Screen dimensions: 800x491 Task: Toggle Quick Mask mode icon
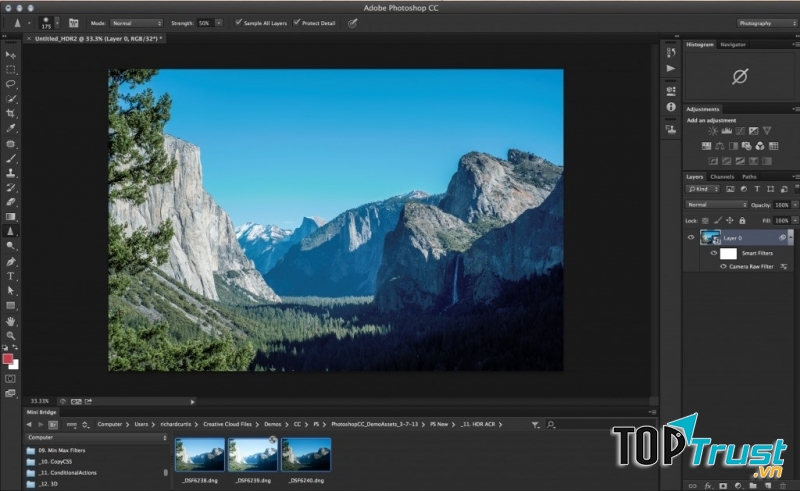tap(10, 379)
